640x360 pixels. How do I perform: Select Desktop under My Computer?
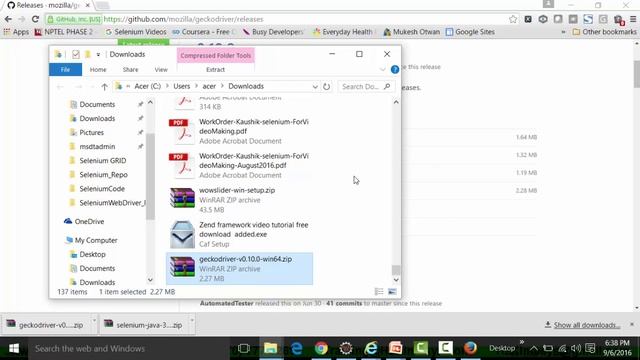pyautogui.click(x=92, y=254)
